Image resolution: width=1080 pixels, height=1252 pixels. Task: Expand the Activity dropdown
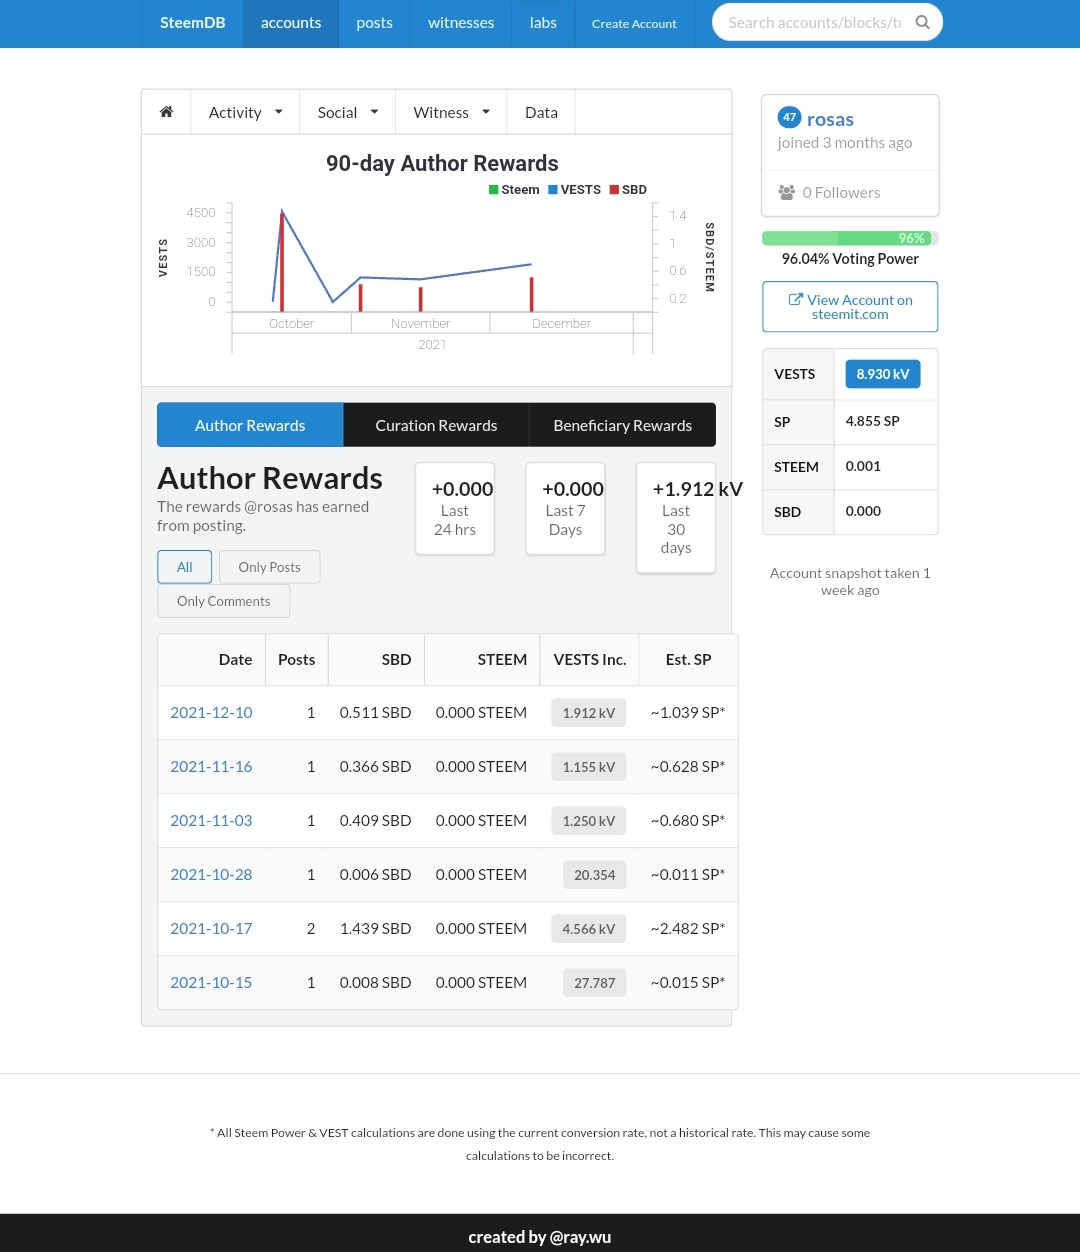(x=246, y=112)
